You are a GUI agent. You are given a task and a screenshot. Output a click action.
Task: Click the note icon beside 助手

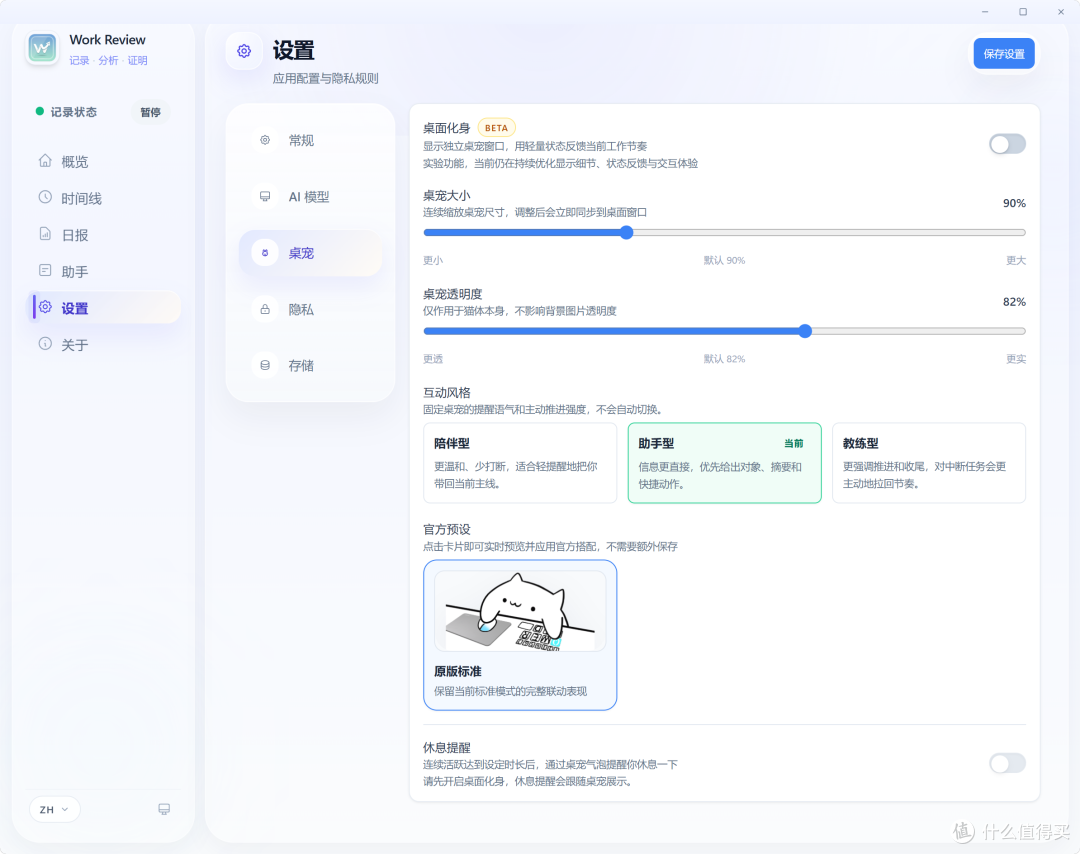(45, 270)
